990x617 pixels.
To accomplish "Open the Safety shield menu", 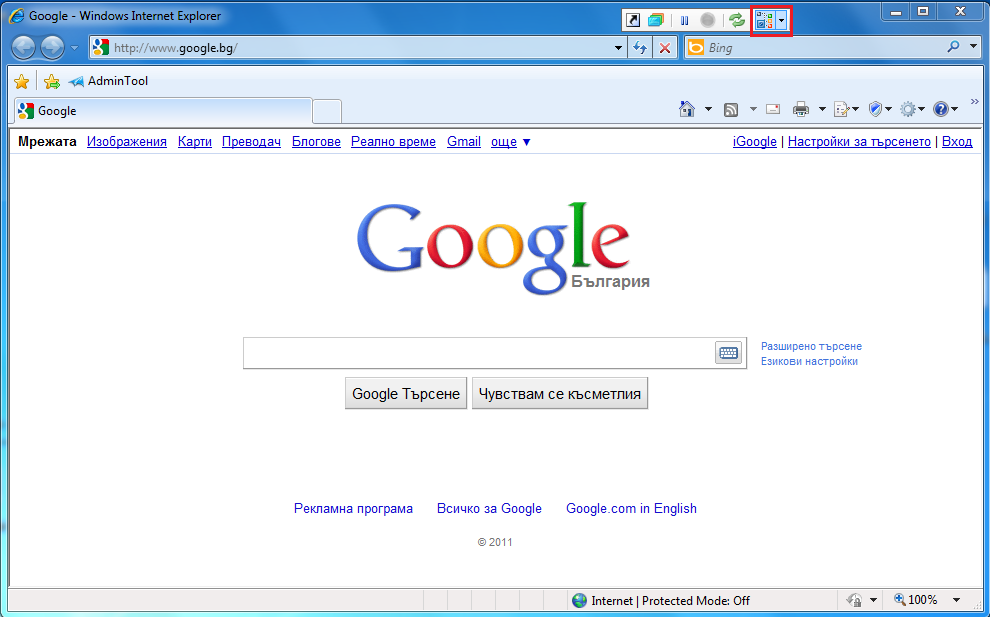I will coord(880,110).
